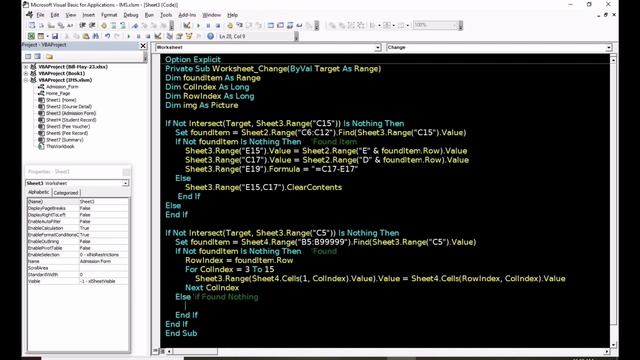The image size is (640, 360).
Task: Open the Worksheet object dropdown
Action: coord(378,48)
